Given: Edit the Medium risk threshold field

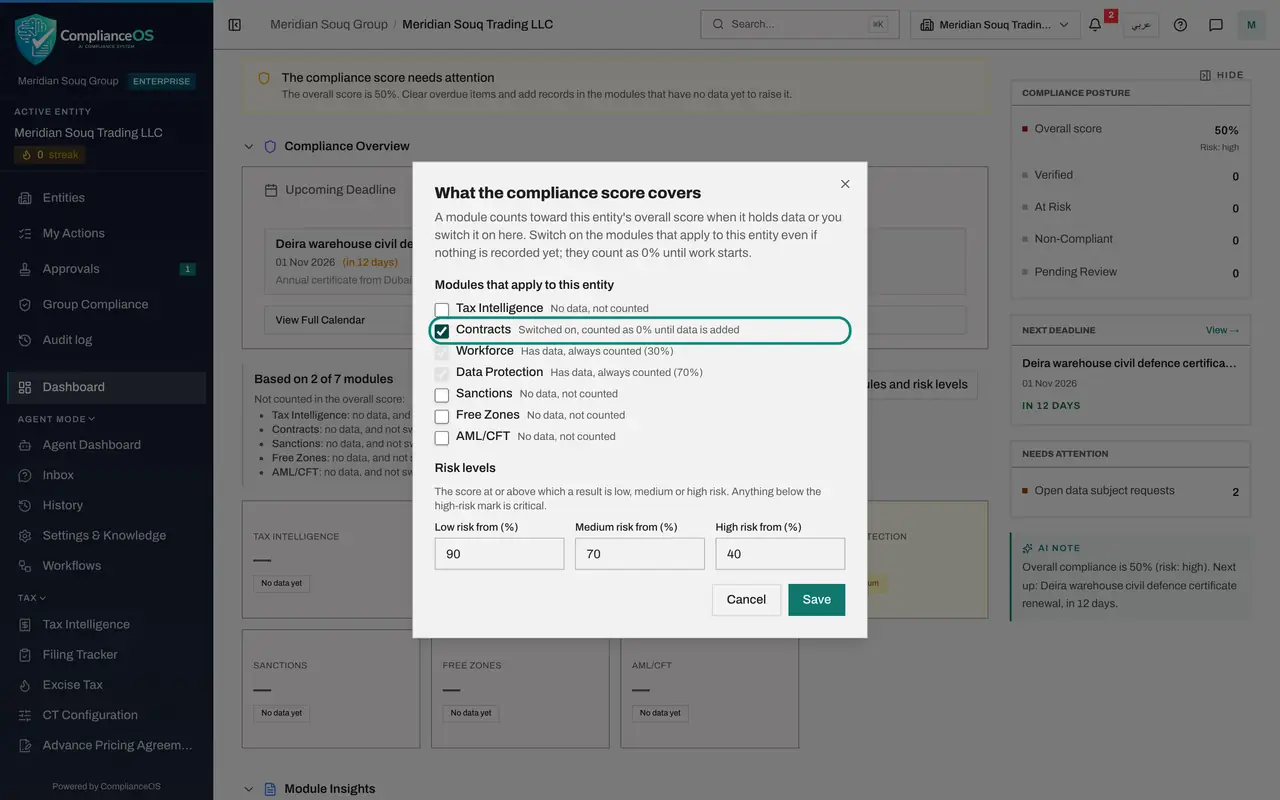Looking at the screenshot, I should pos(640,554).
